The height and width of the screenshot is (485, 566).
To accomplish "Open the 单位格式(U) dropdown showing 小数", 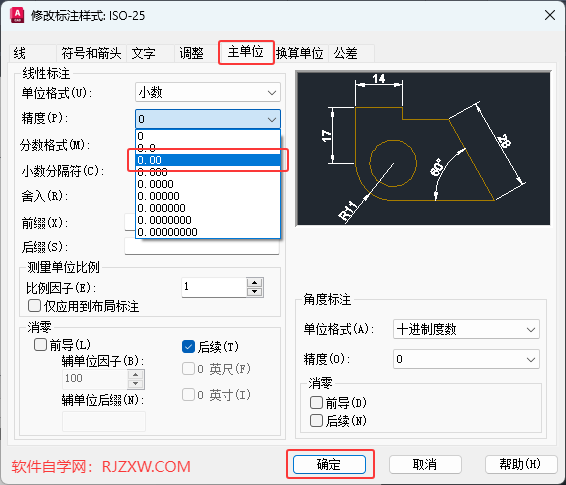I will [x=208, y=92].
